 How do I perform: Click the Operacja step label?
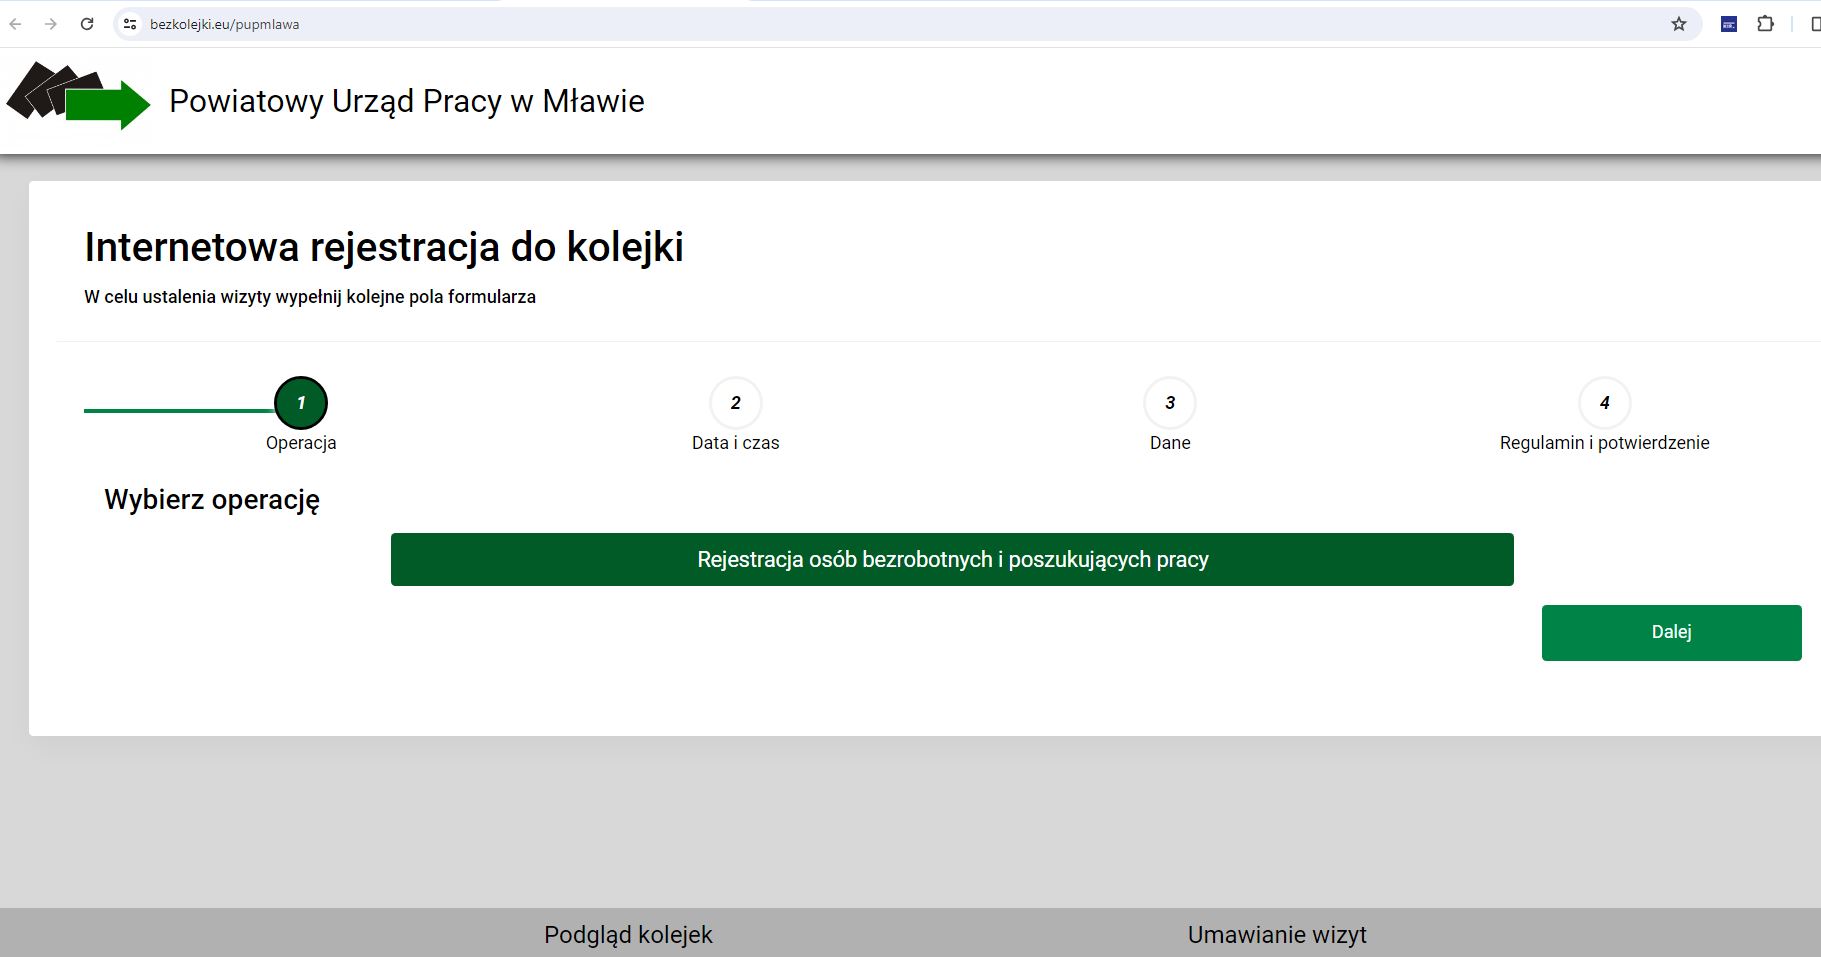coord(301,443)
